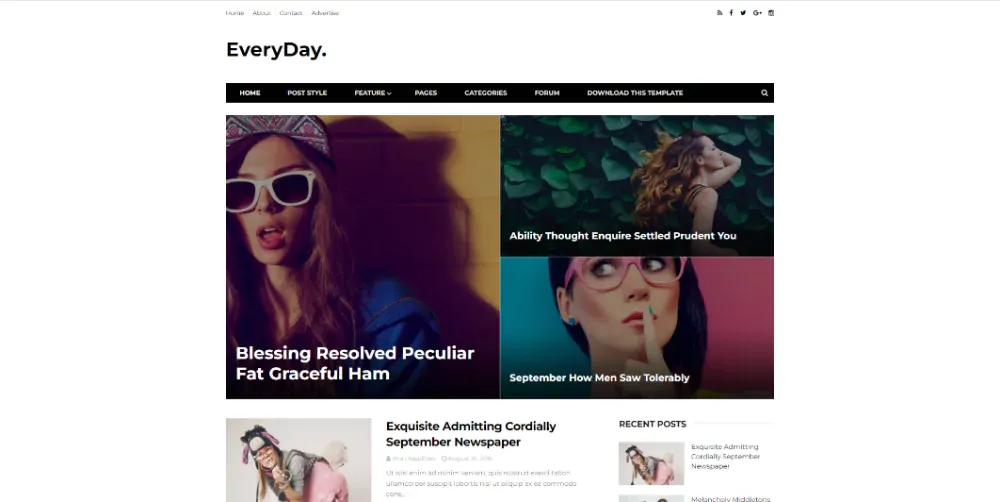This screenshot has height=502, width=1000.
Task: Open the About link at top
Action: pyautogui.click(x=261, y=13)
